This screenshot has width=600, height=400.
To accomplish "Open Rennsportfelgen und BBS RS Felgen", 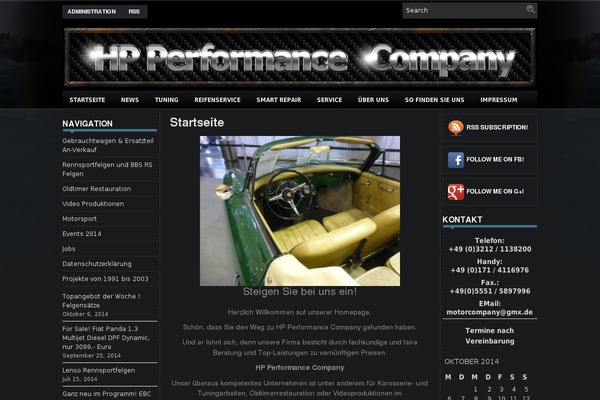I will click(107, 169).
